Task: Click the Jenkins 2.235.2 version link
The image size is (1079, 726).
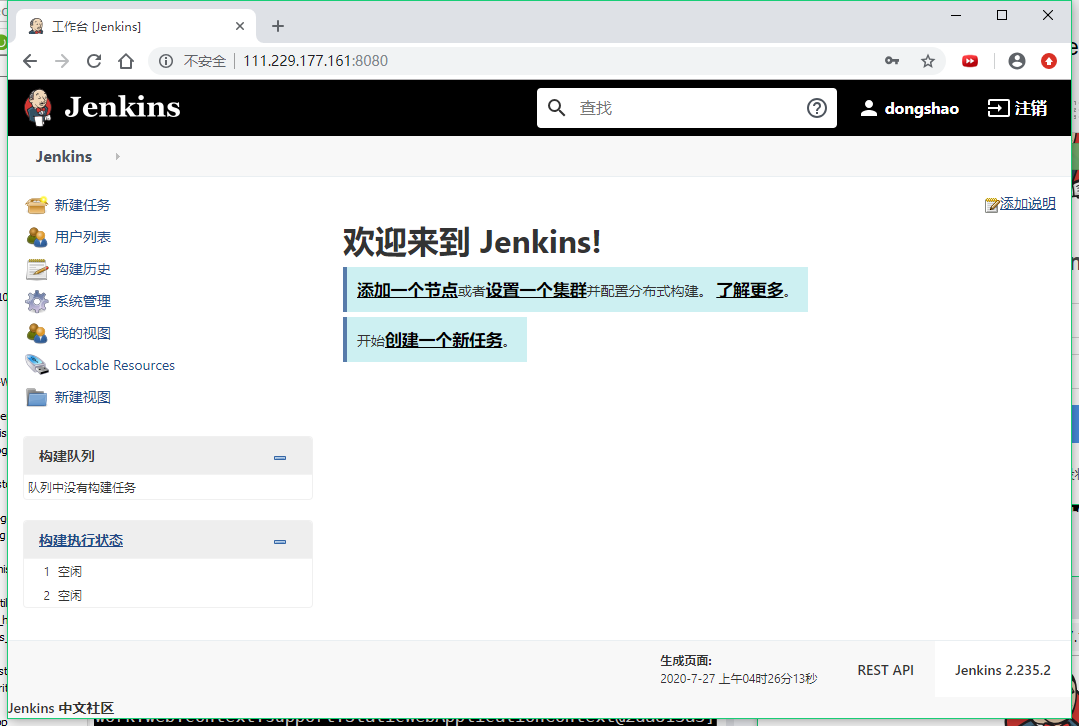Action: (x=1003, y=670)
